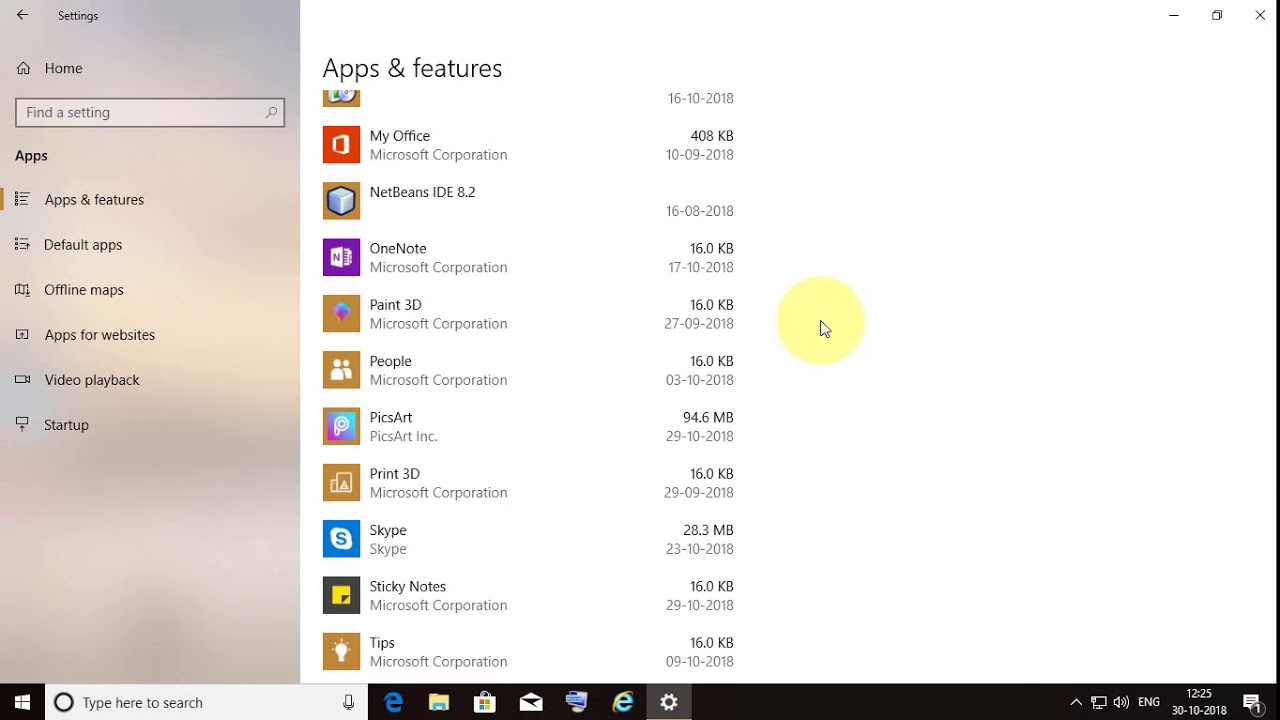Click the OneNote app icon
Viewport: 1280px width, 720px height.
coord(341,257)
